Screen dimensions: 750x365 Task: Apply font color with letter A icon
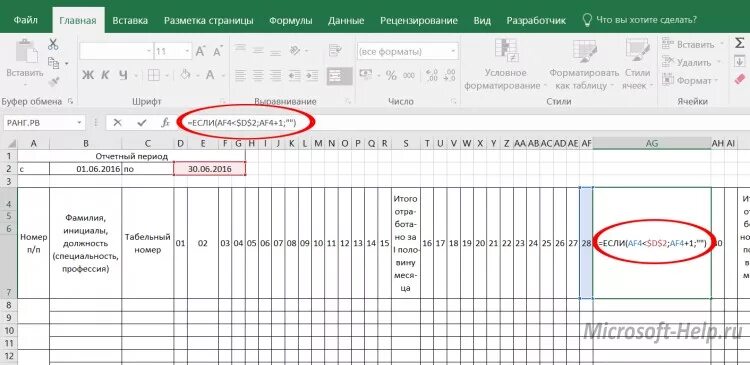click(210, 75)
